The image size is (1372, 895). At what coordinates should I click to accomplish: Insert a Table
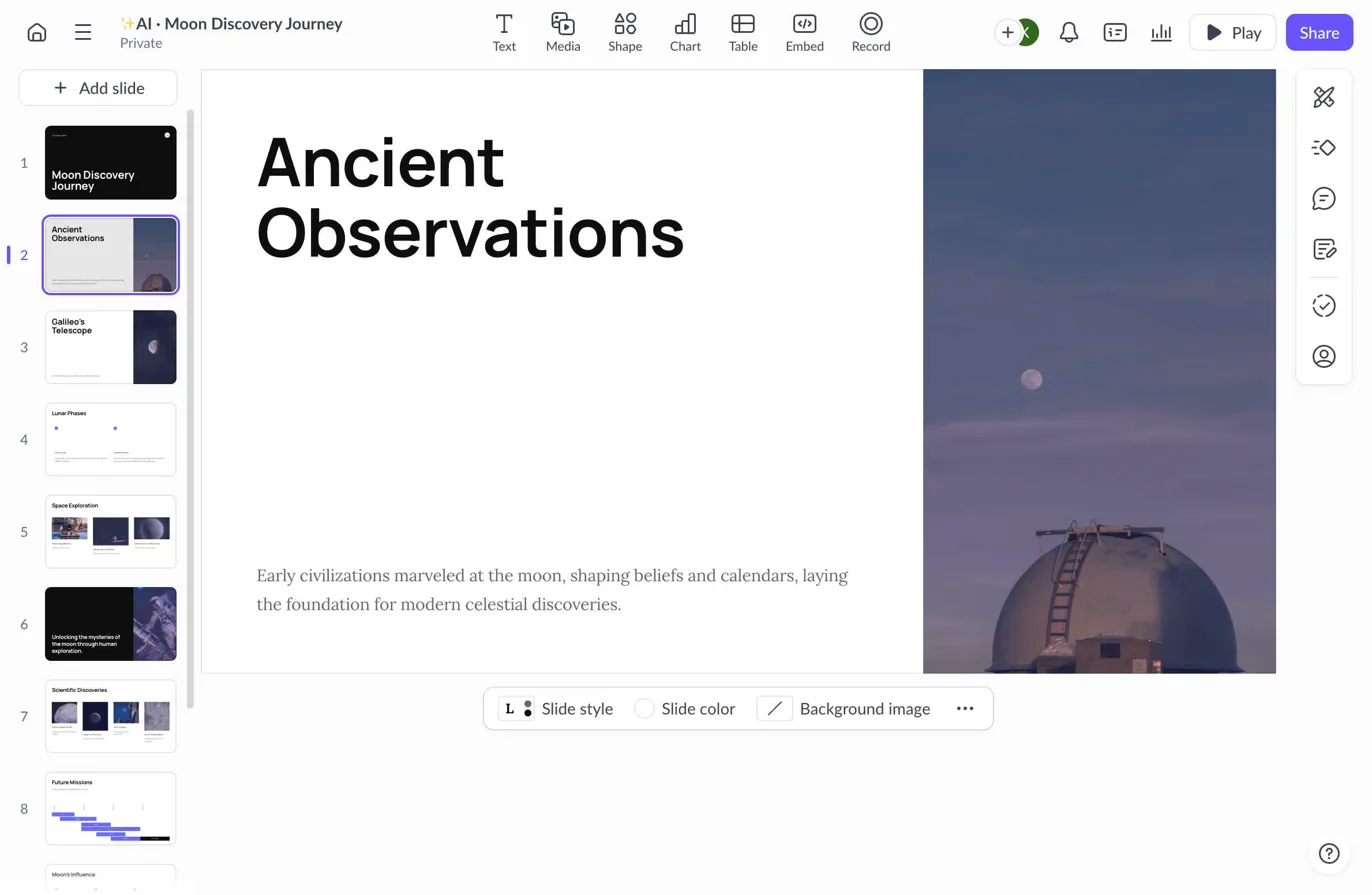tap(743, 32)
